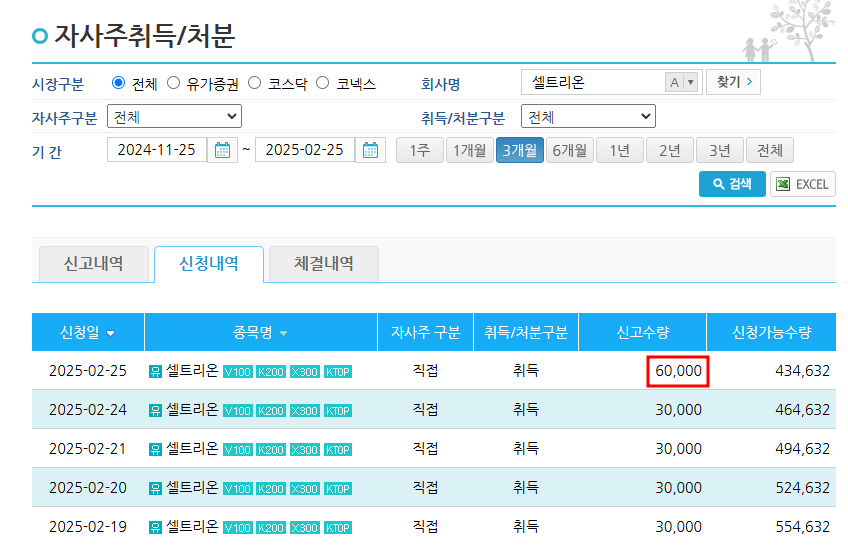
Task: Open the 자사주구분 dropdown
Action: [174, 117]
